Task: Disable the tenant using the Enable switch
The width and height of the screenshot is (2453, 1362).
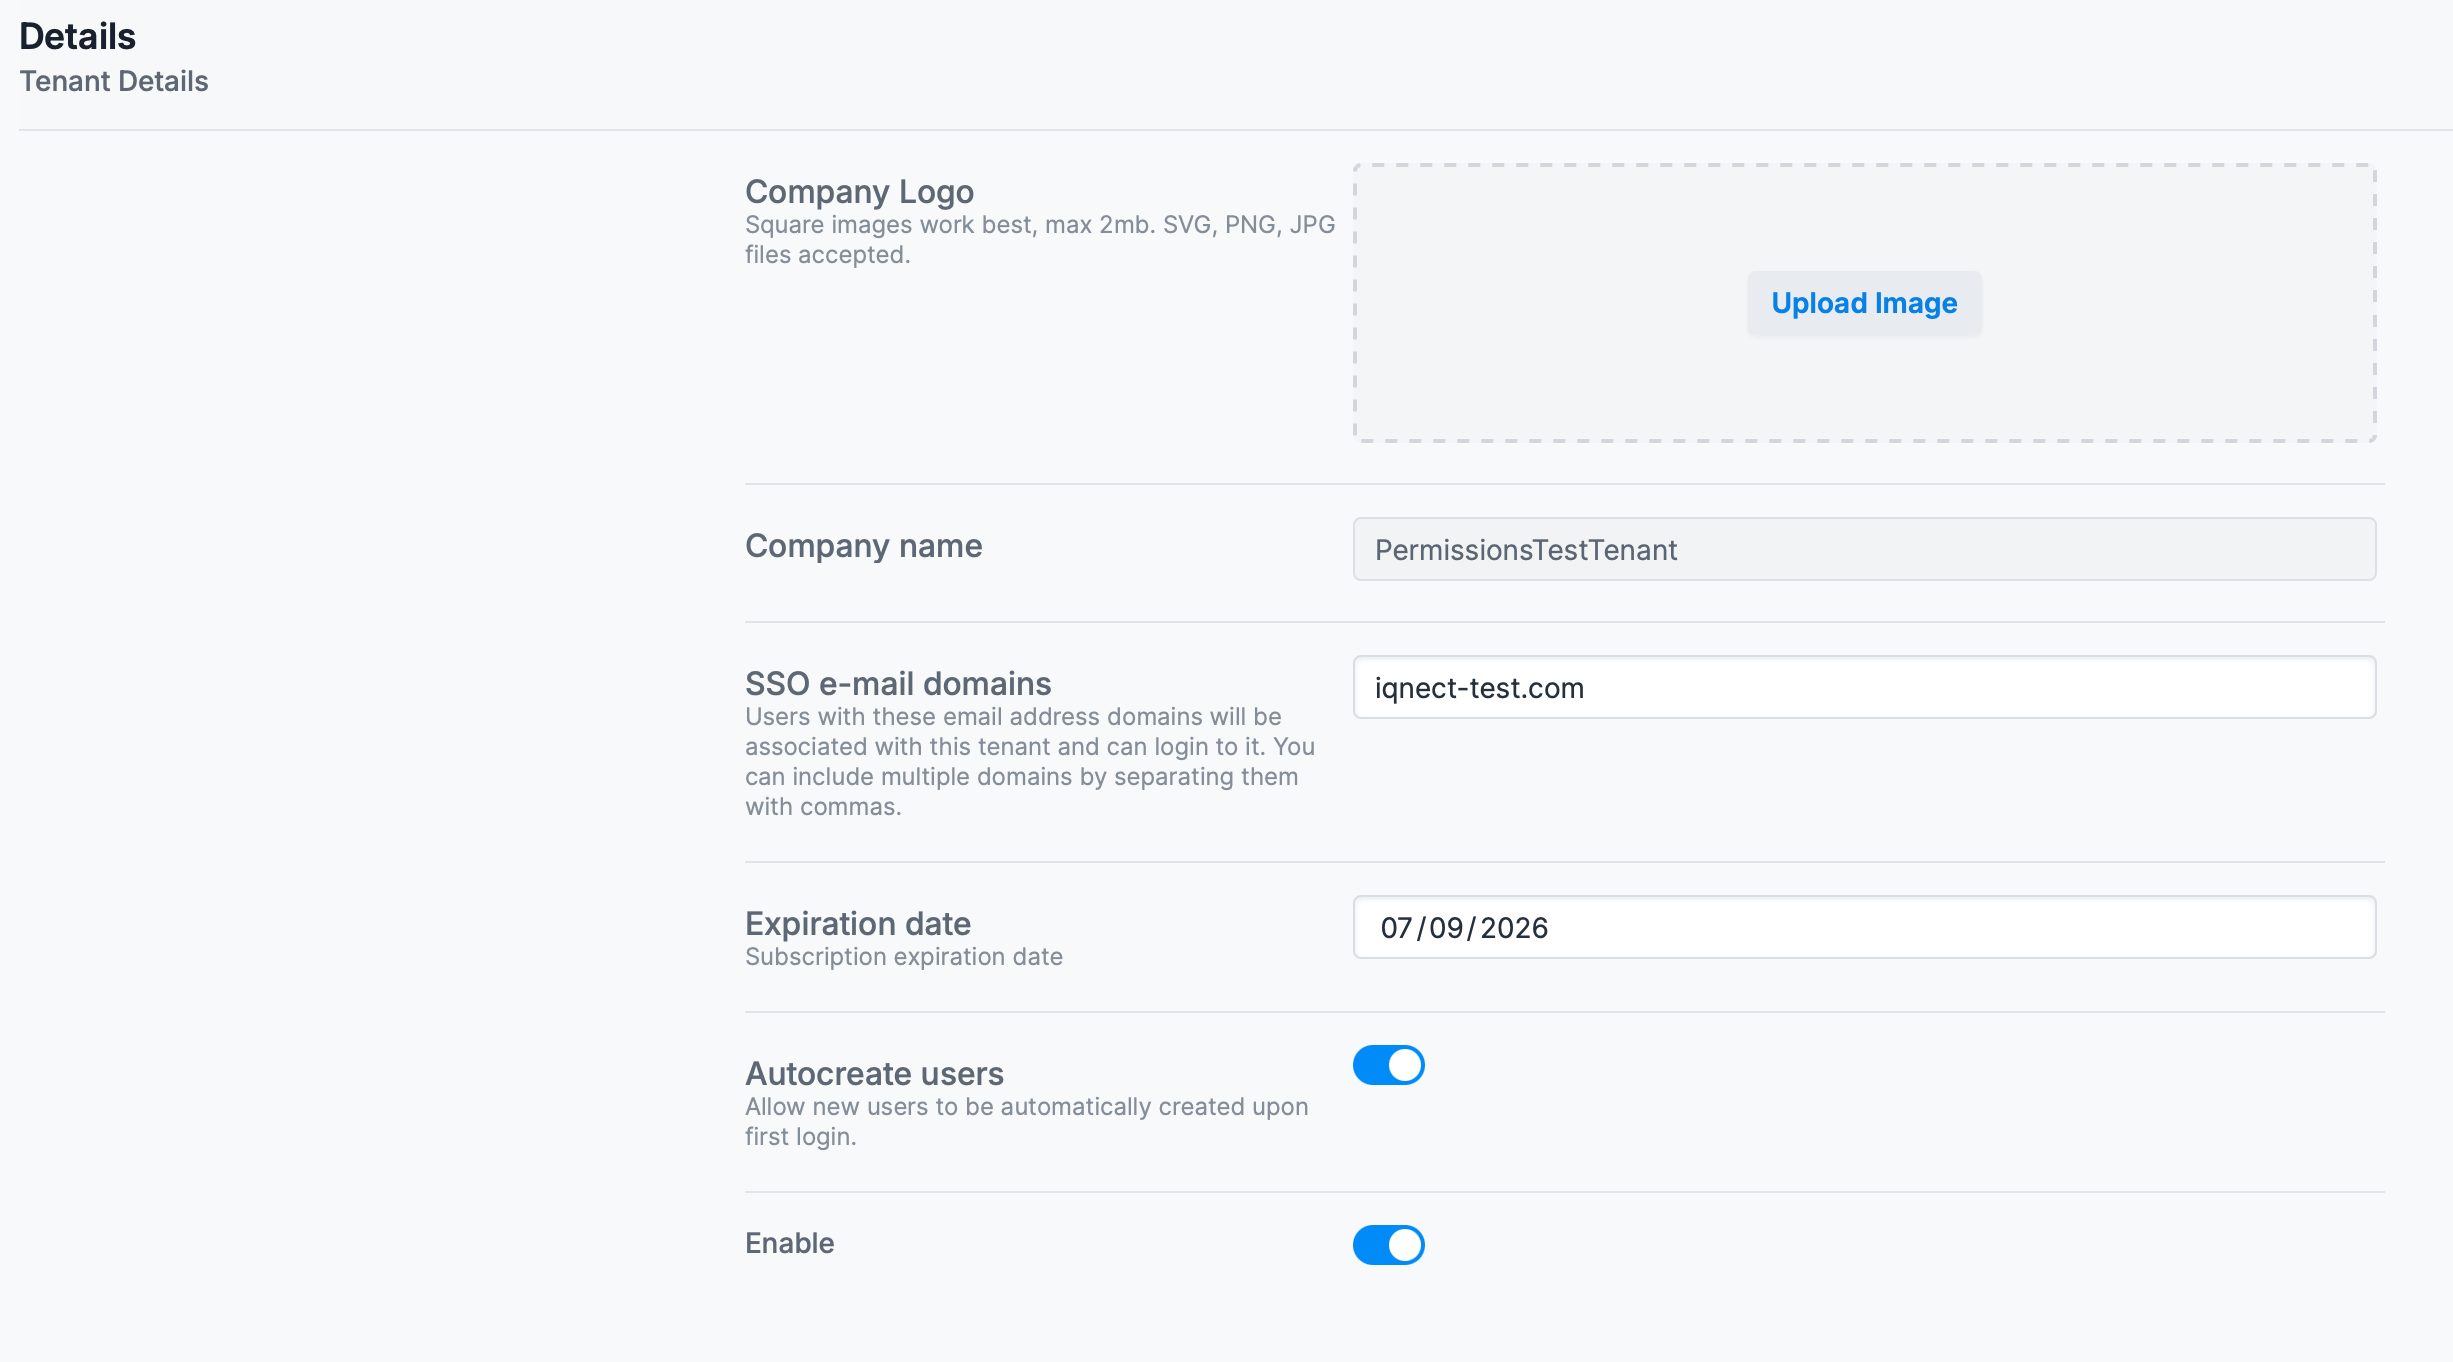Action: point(1388,1245)
